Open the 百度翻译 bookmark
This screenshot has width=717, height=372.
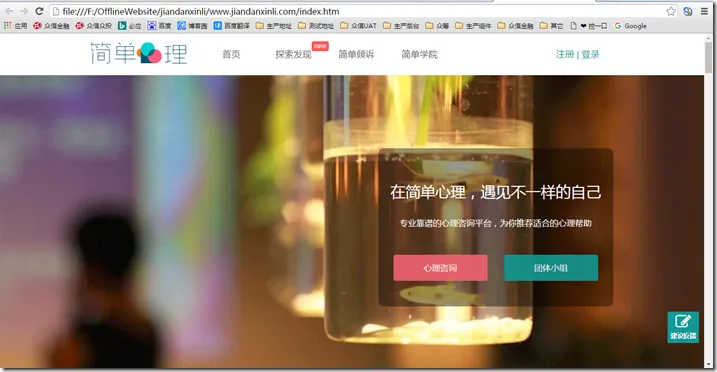point(231,26)
